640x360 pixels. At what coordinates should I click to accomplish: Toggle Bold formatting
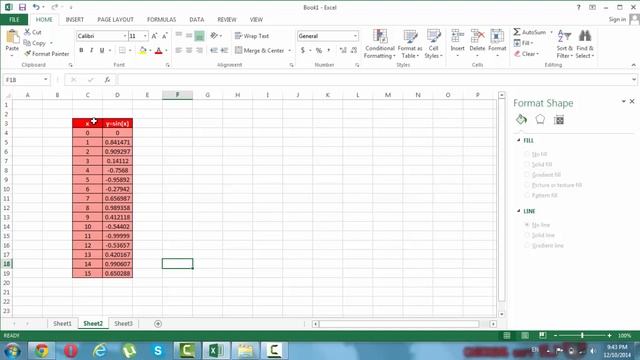coord(81,50)
